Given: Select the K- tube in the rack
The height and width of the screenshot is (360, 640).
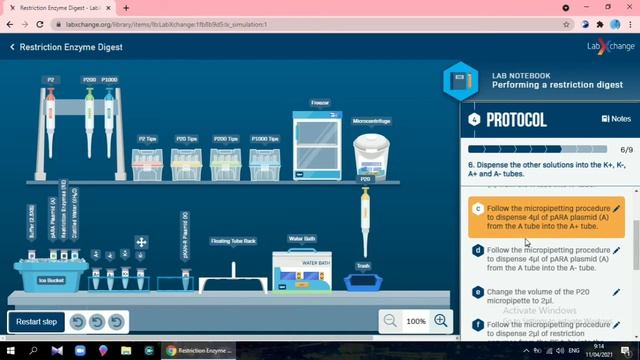Looking at the screenshot, I should point(140,278).
